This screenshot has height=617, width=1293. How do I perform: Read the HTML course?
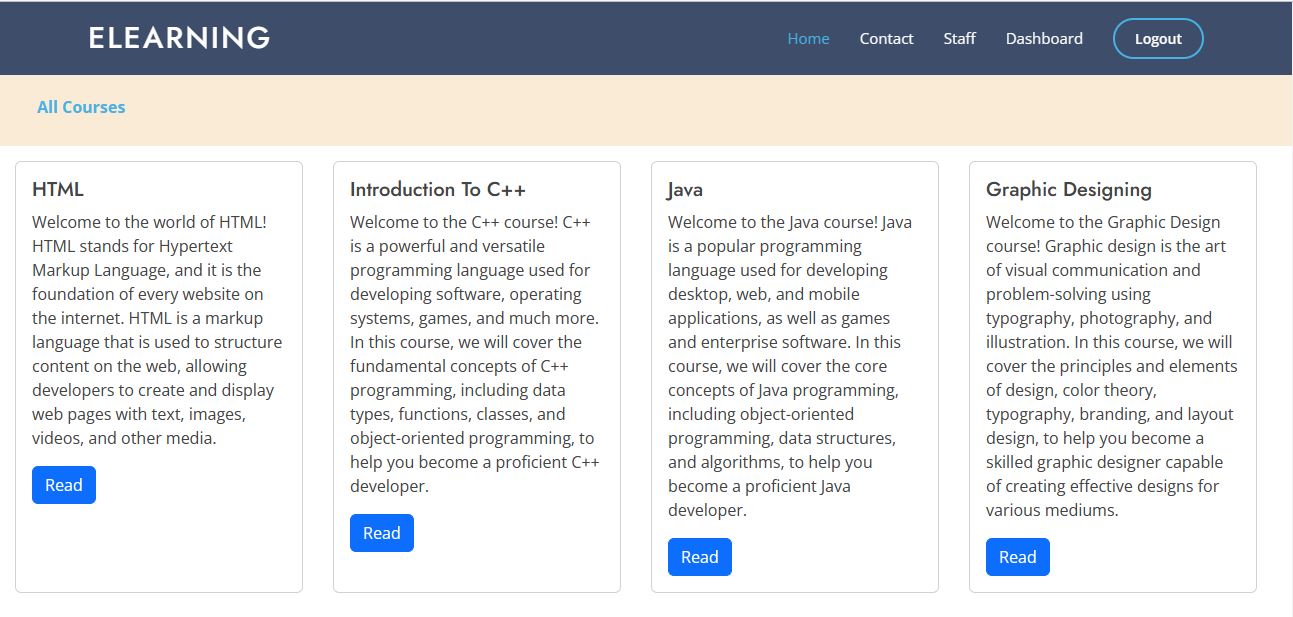point(63,484)
